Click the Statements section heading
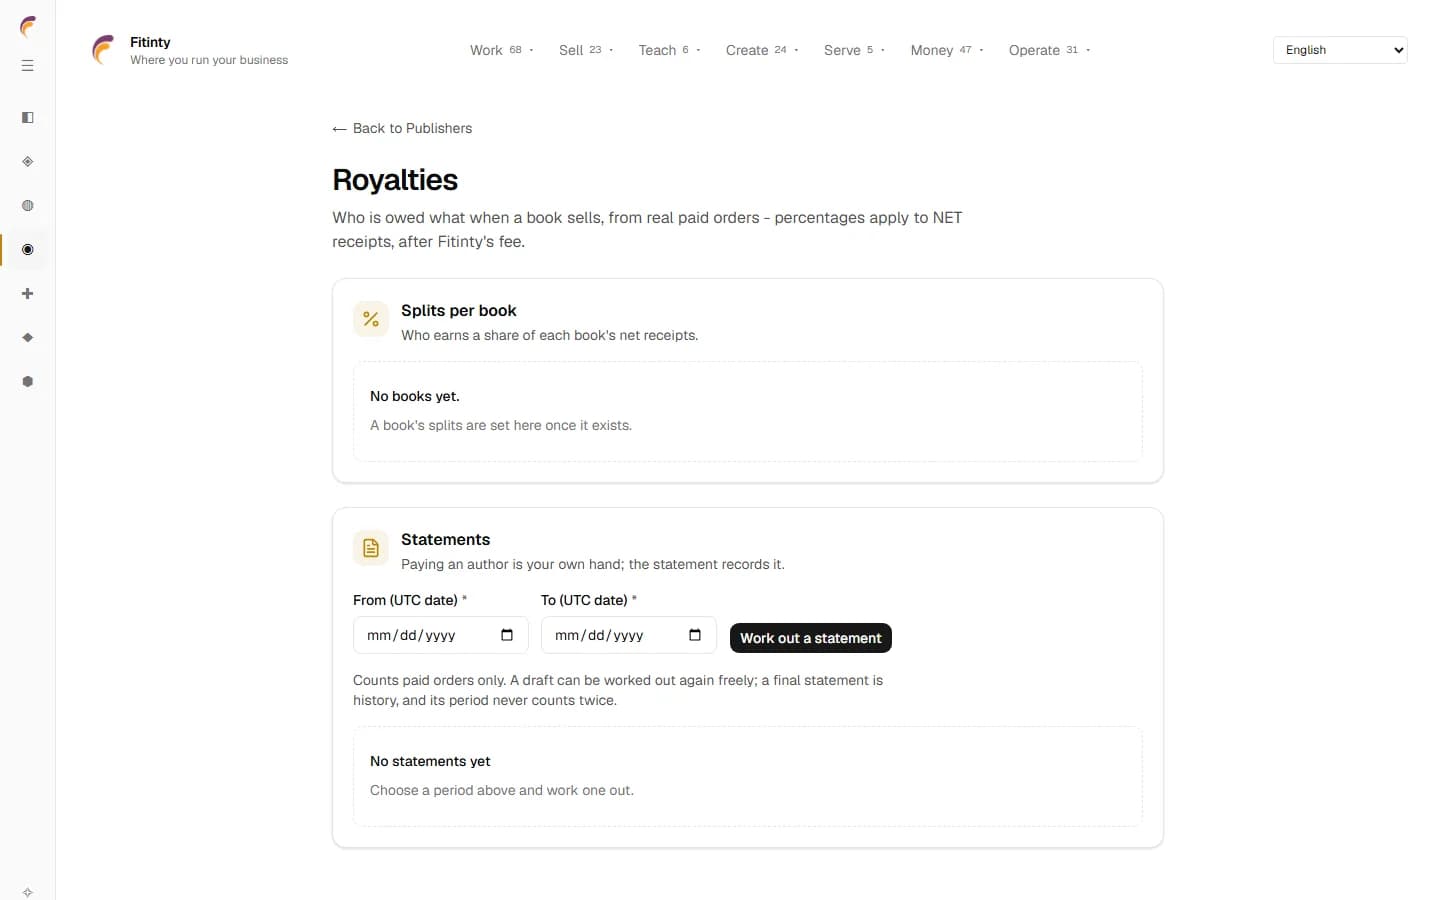Image resolution: width=1440 pixels, height=900 pixels. click(x=446, y=540)
